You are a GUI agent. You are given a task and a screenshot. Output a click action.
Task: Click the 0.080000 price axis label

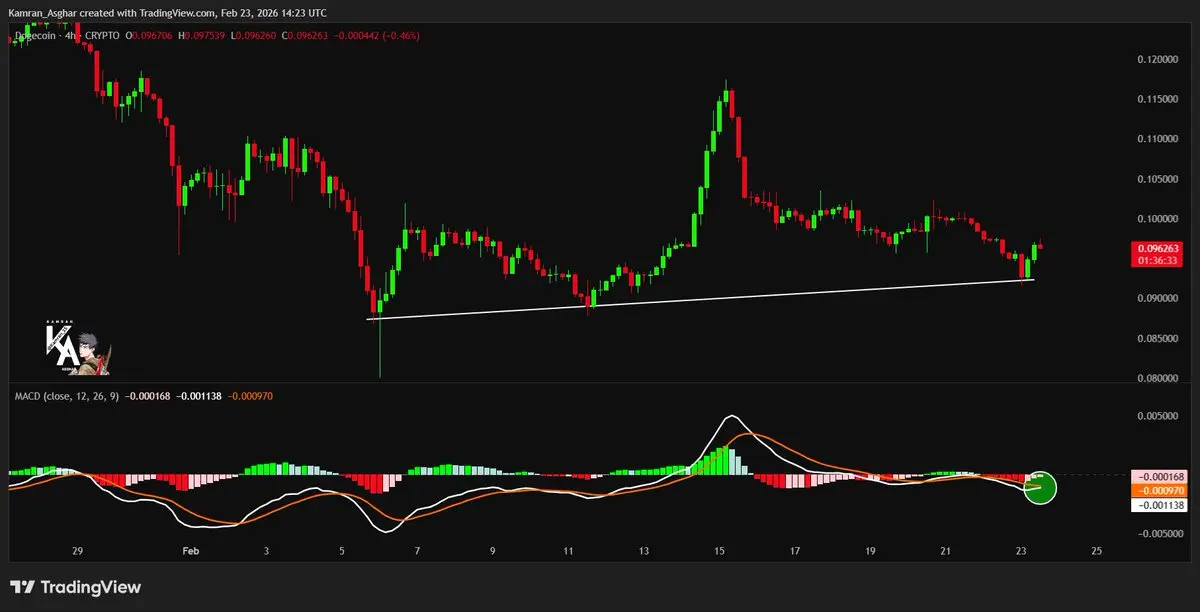point(1158,378)
